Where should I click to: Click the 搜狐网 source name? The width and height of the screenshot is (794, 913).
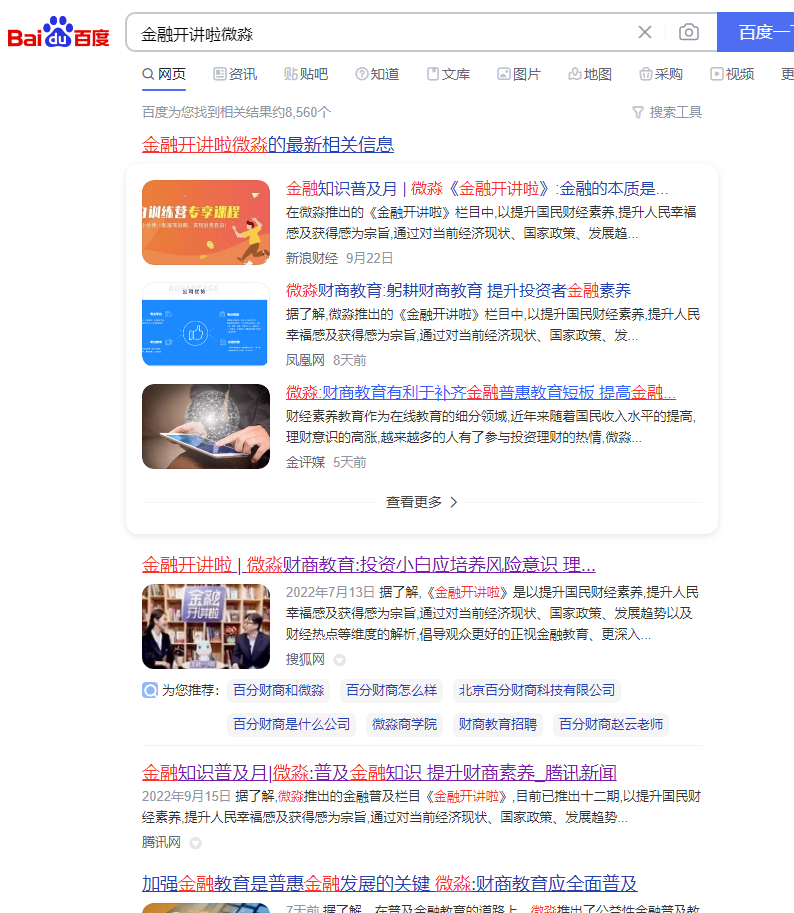[305, 659]
